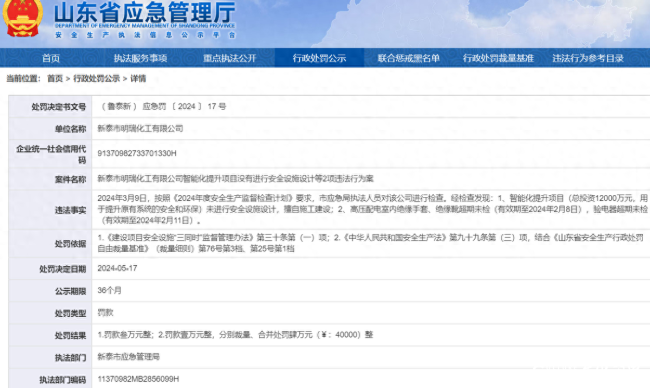Screen dimensions: 650x388
Task: Select the 案件名称 case title text
Action: point(235,179)
